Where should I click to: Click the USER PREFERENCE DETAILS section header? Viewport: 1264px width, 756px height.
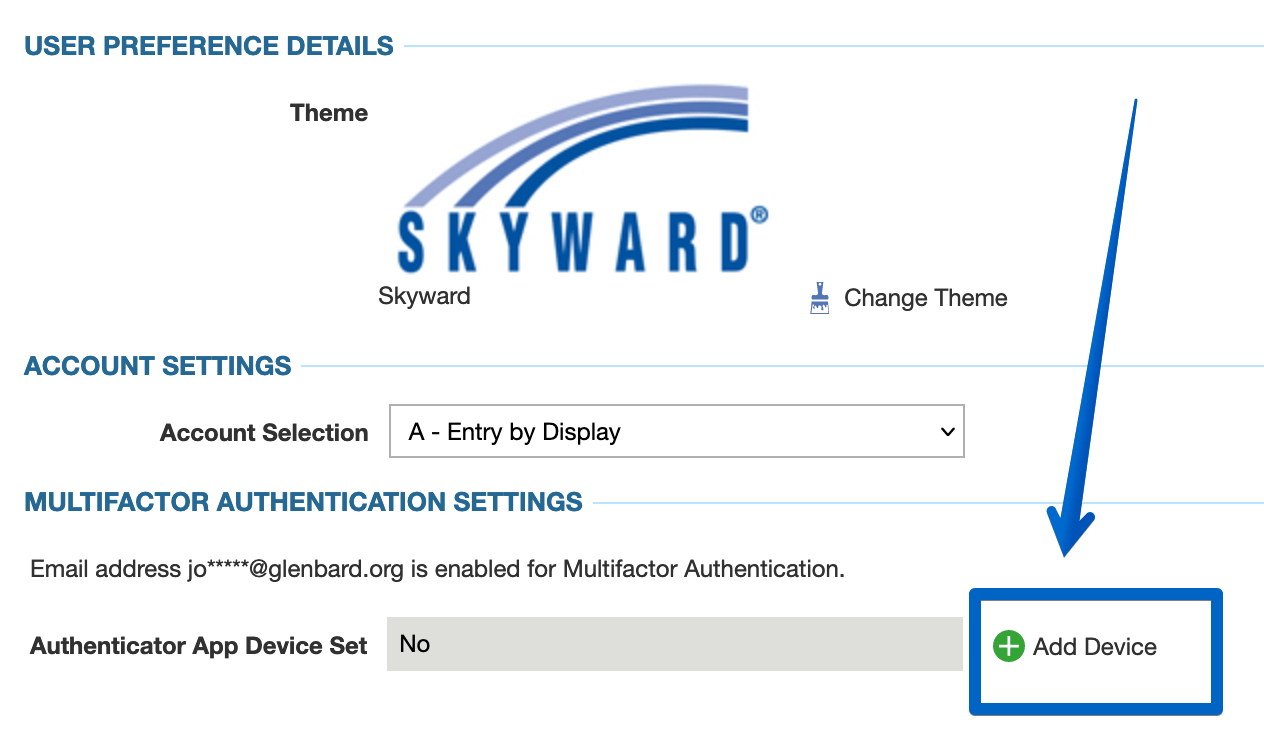pyautogui.click(x=209, y=45)
